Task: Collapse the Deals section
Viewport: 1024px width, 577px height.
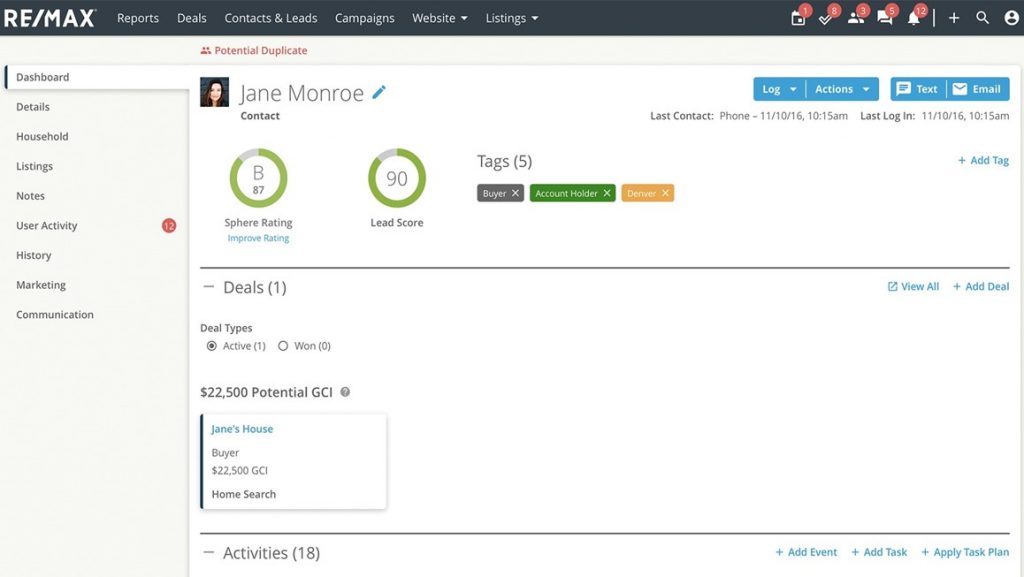Action: 209,287
